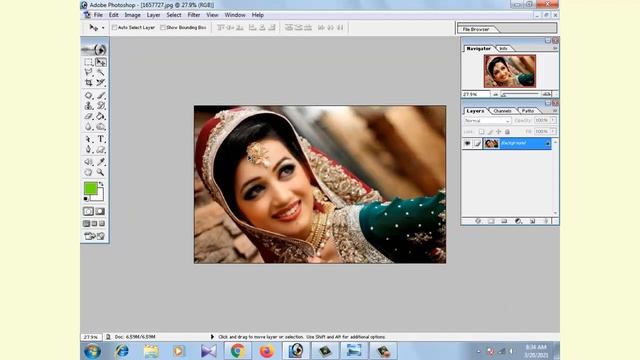Click the Jump to ImageReady button
Image resolution: width=640 pixels, height=360 pixels.
95,236
